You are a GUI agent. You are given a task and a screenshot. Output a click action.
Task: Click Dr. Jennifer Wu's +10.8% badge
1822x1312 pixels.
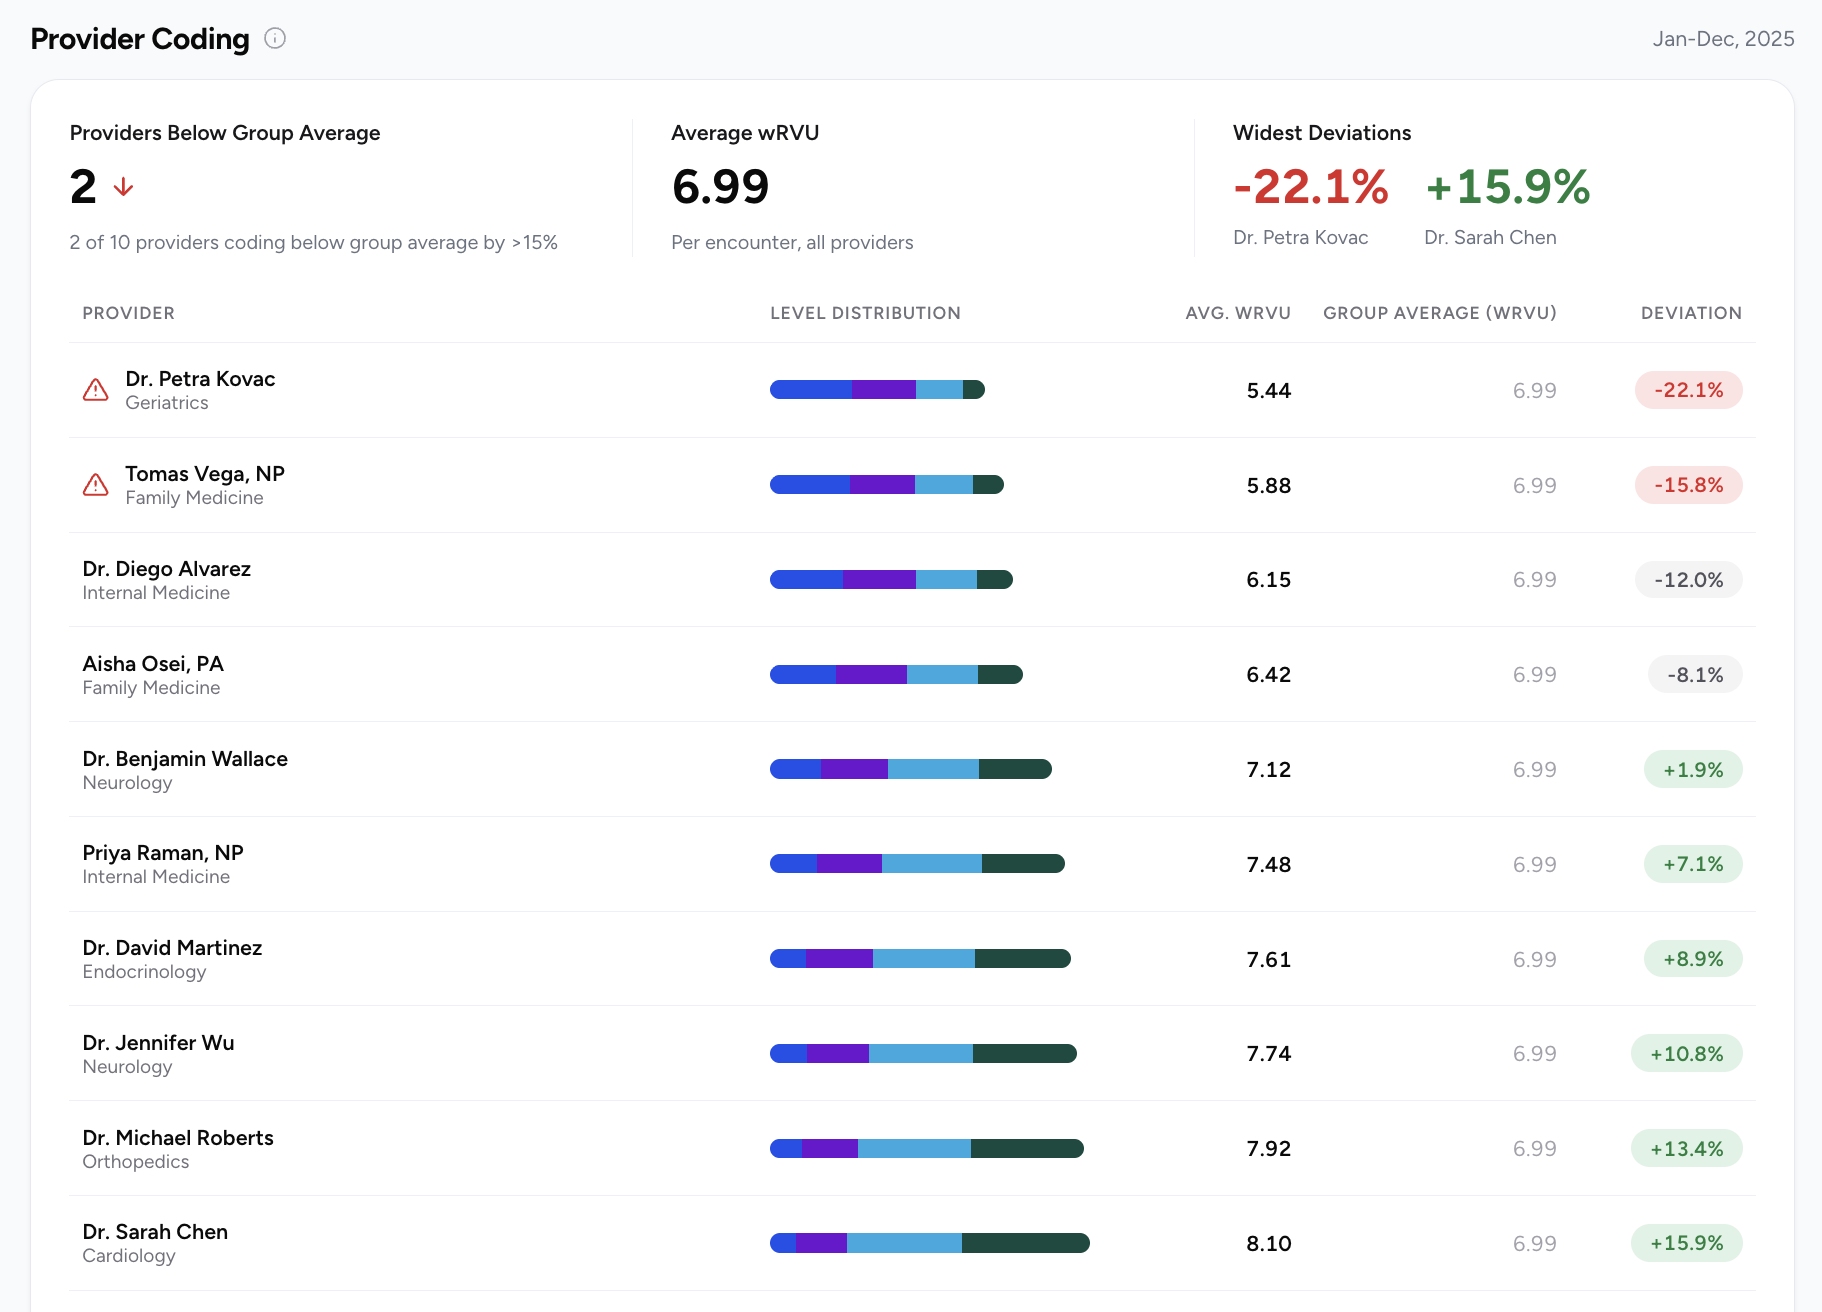tap(1686, 1054)
